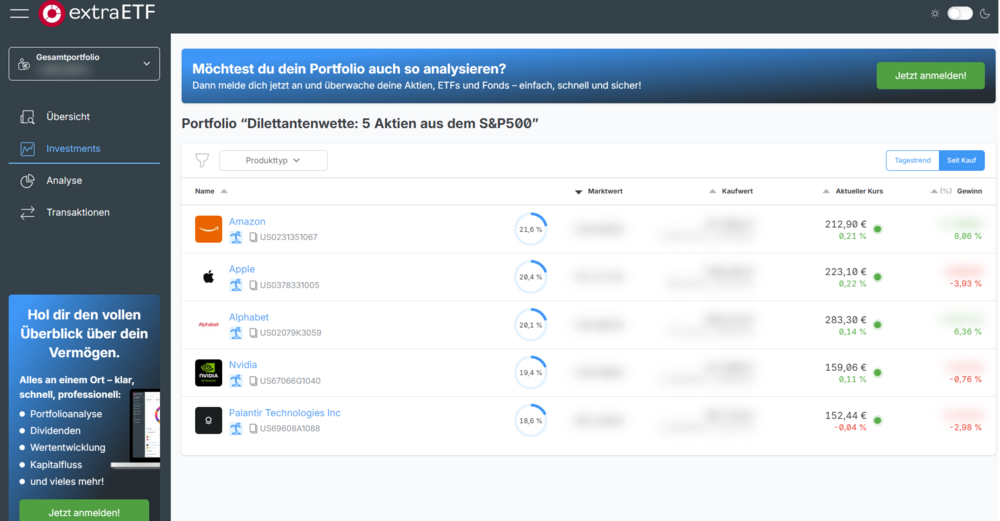Click the Amazon company logo
Viewport: 1000px width, 521px height.
click(208, 229)
